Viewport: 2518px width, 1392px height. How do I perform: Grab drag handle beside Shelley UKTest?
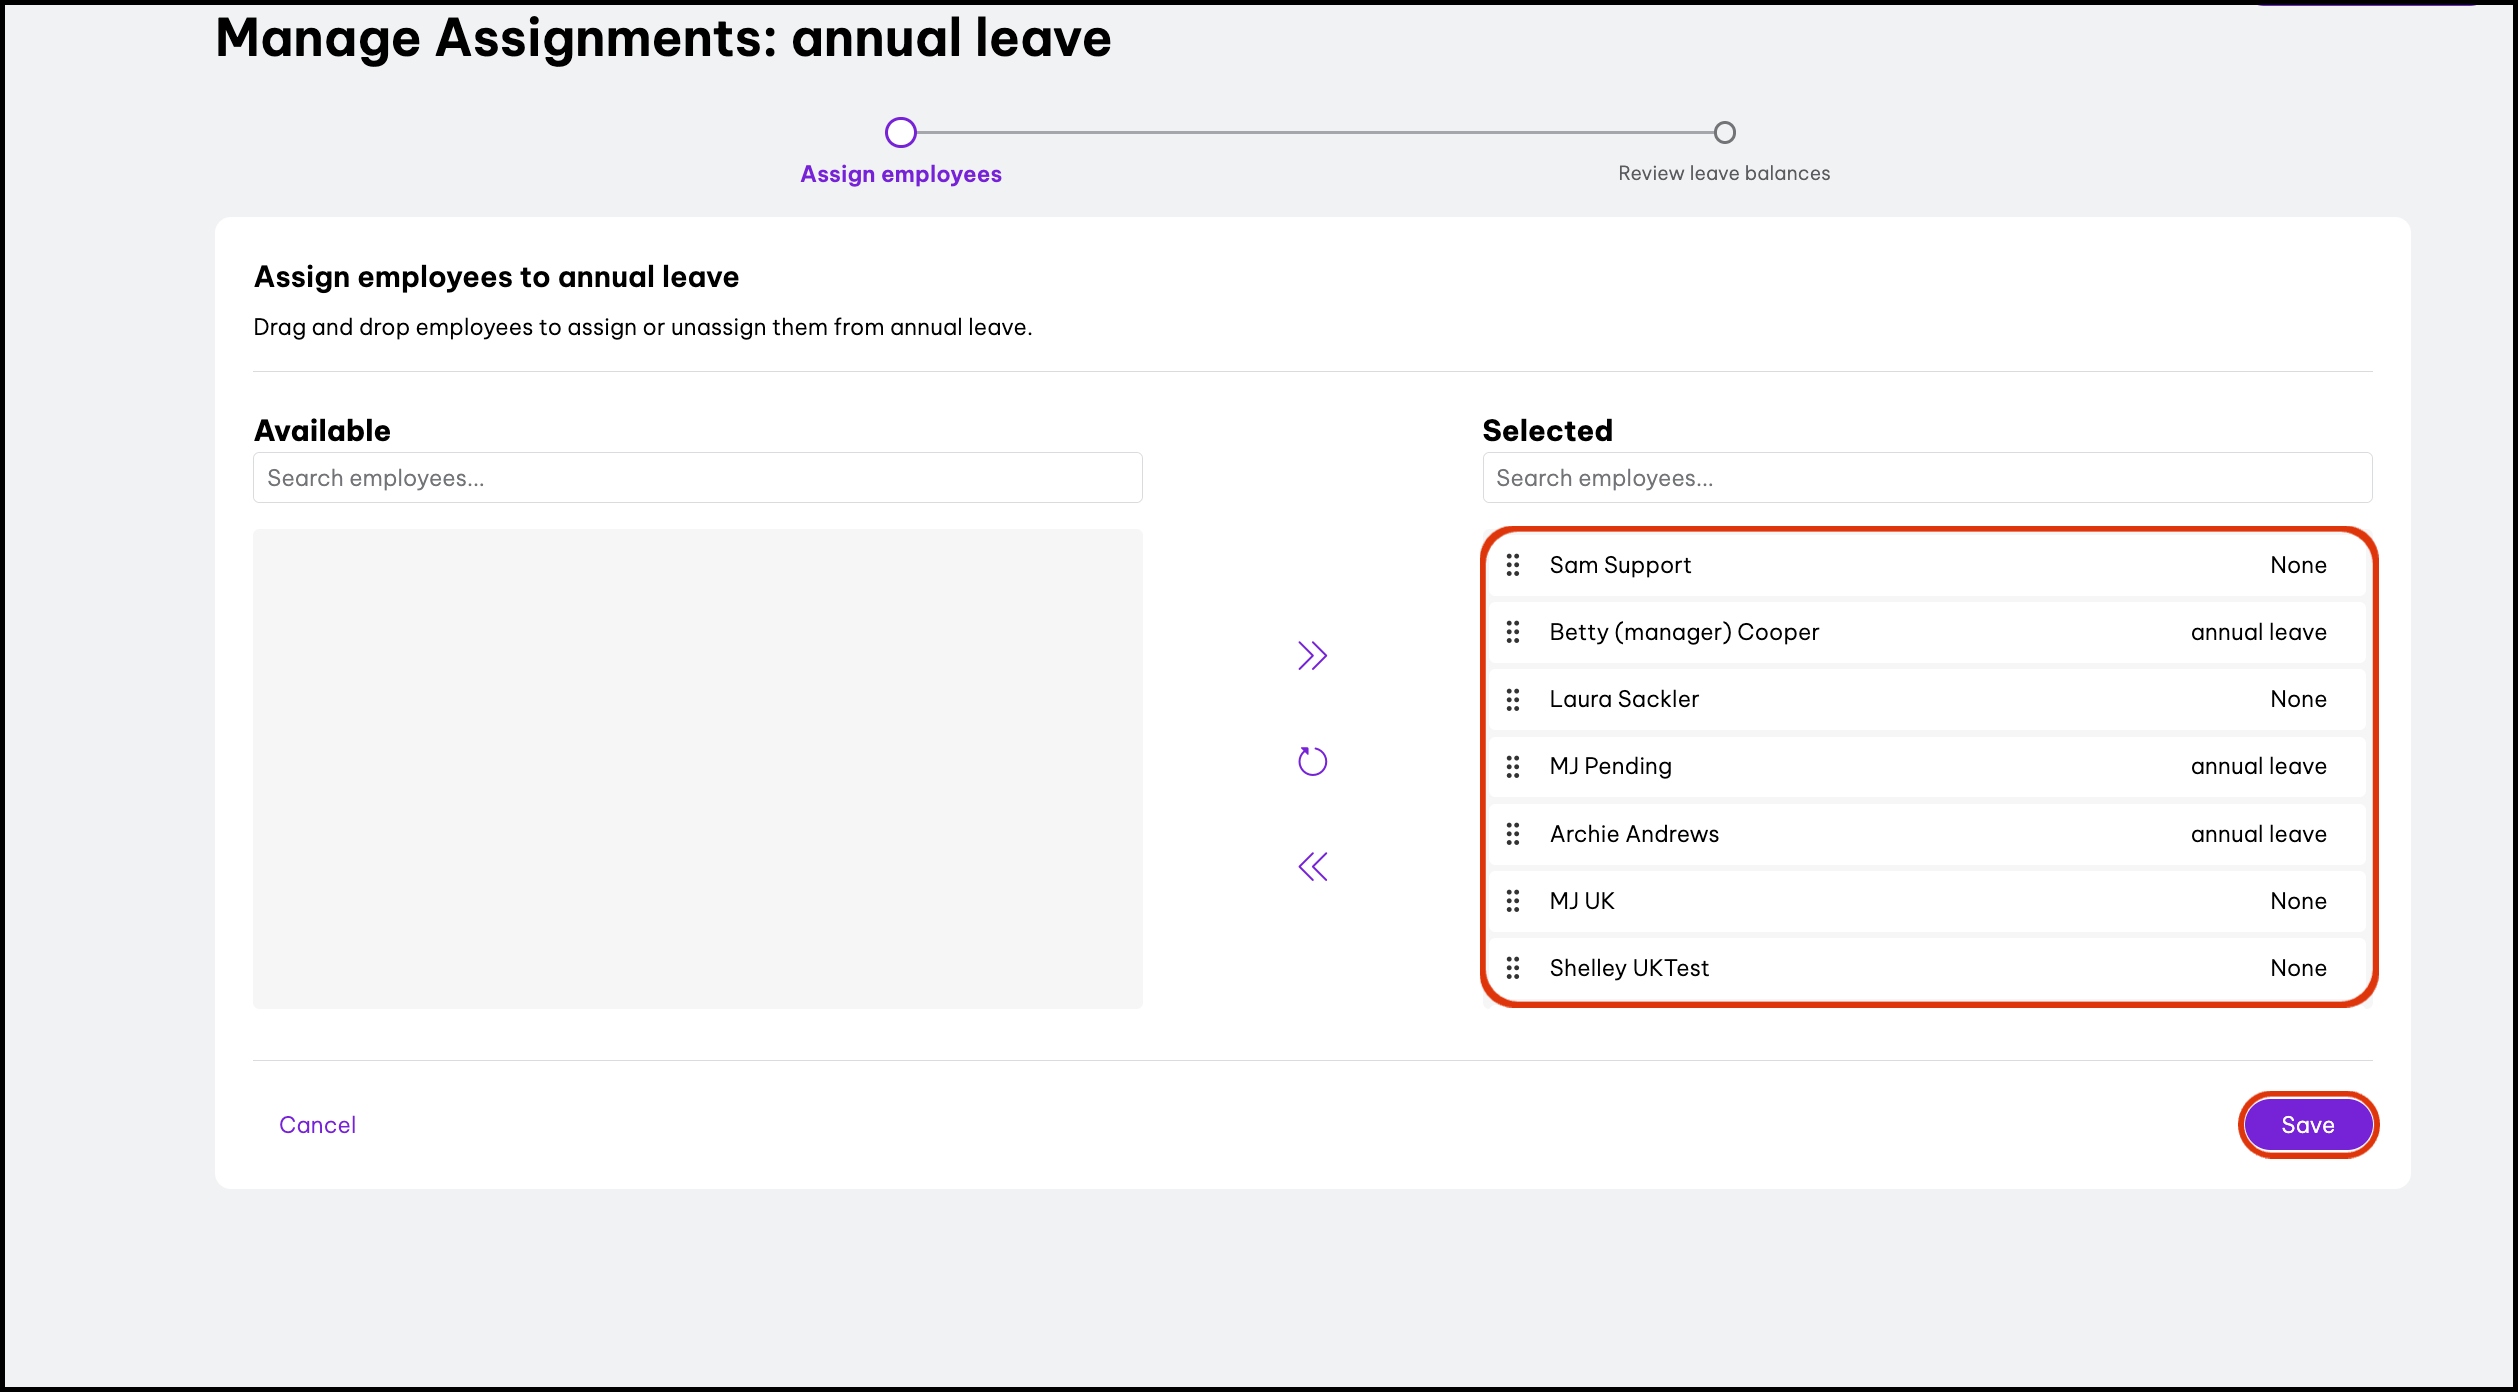tap(1513, 968)
